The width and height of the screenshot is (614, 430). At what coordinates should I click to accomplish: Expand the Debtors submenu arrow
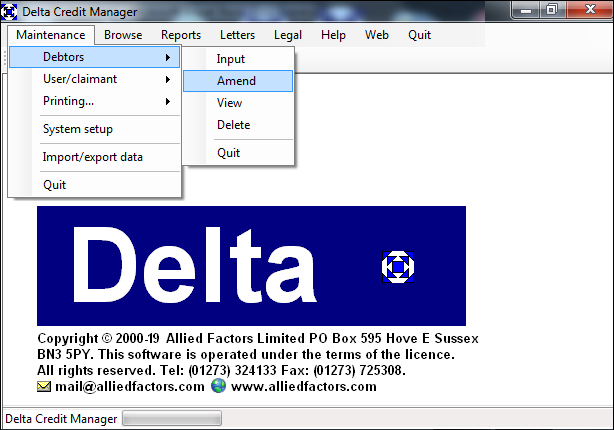click(168, 58)
